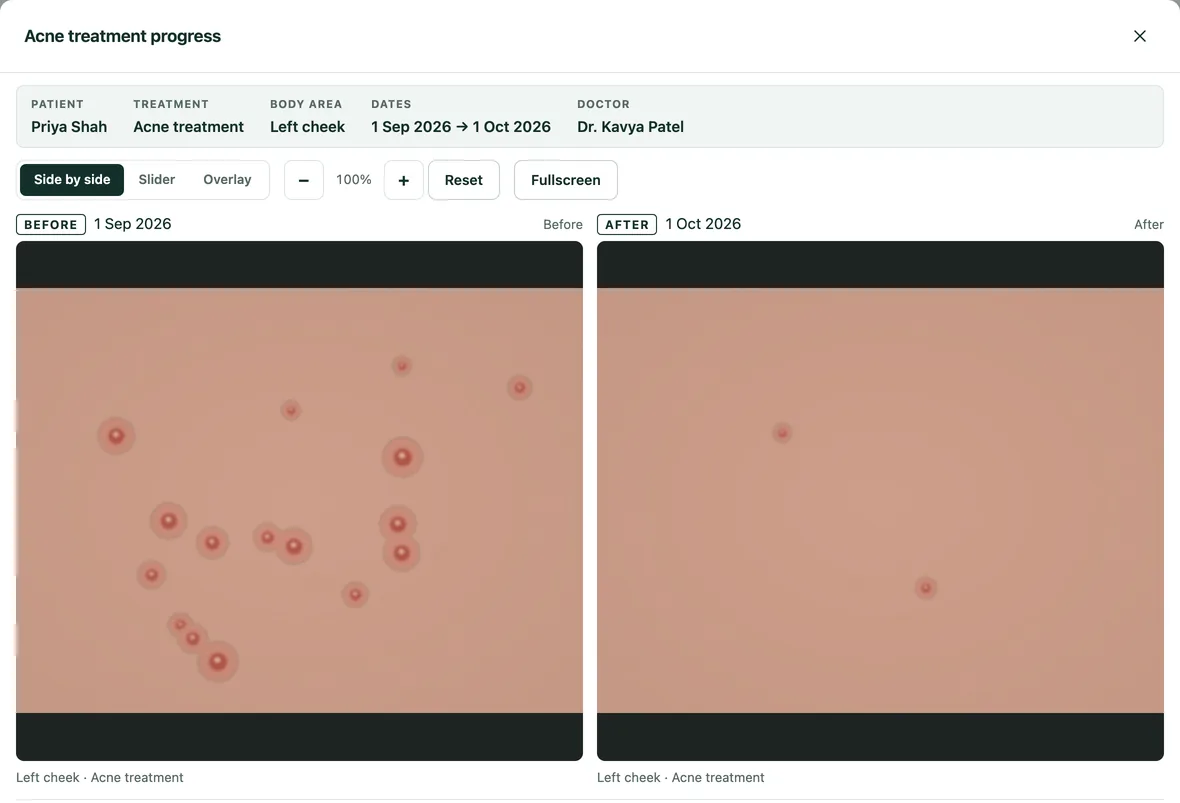Viewport: 1180px width, 803px height.
Task: Click patient name Priya Shah
Action: point(69,126)
